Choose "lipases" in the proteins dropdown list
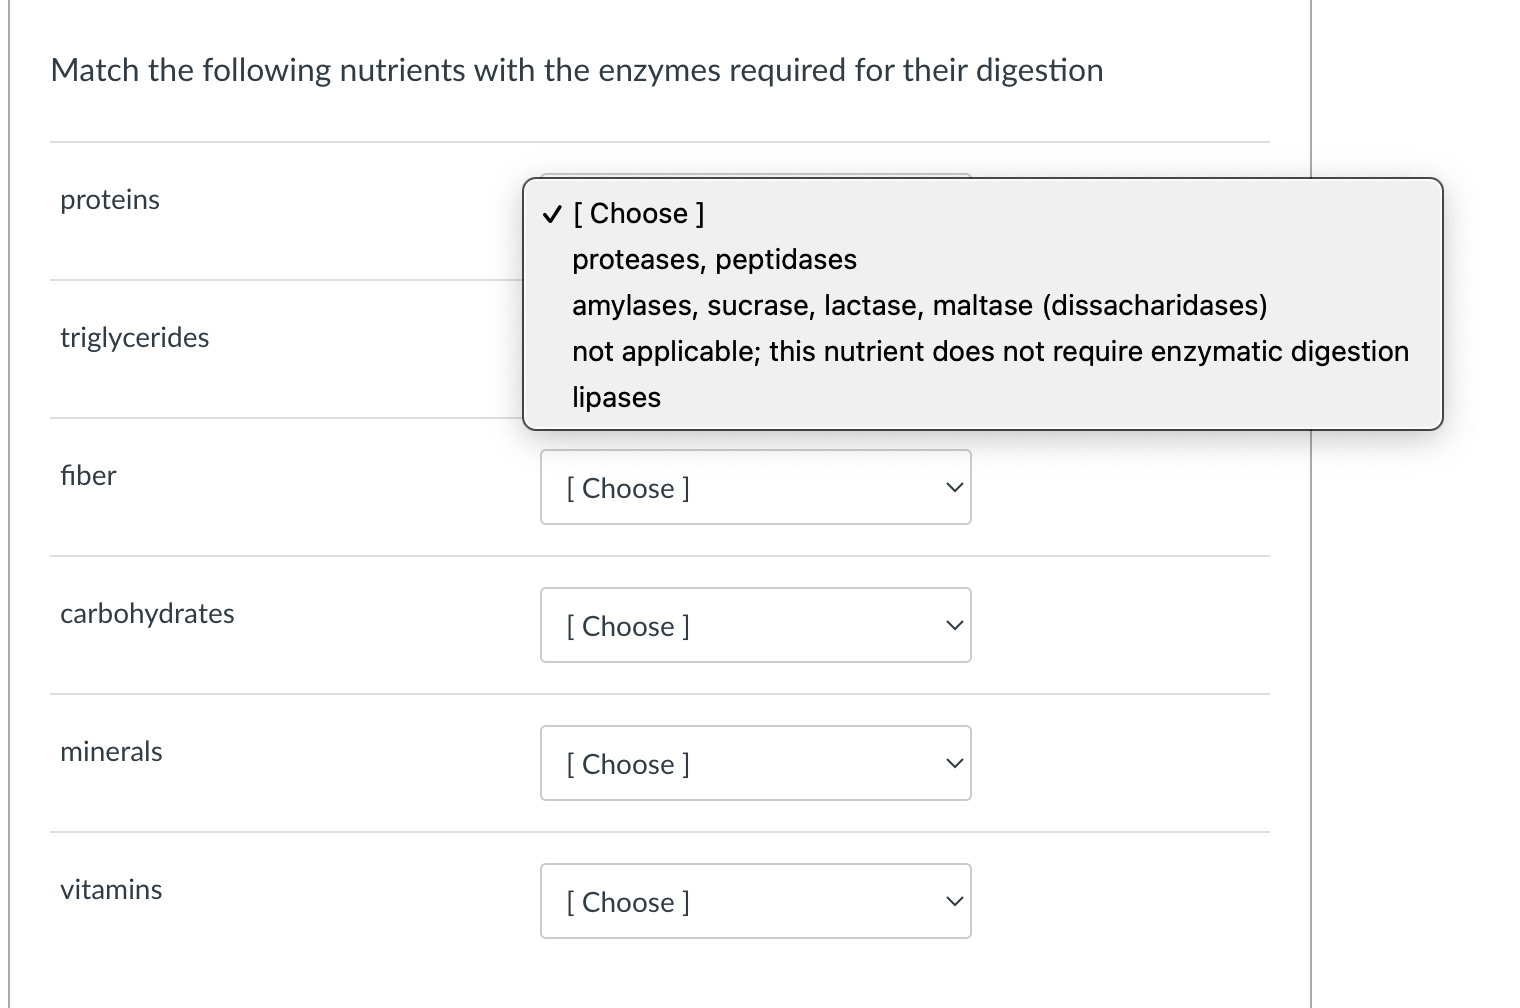The height and width of the screenshot is (1008, 1520). [616, 397]
